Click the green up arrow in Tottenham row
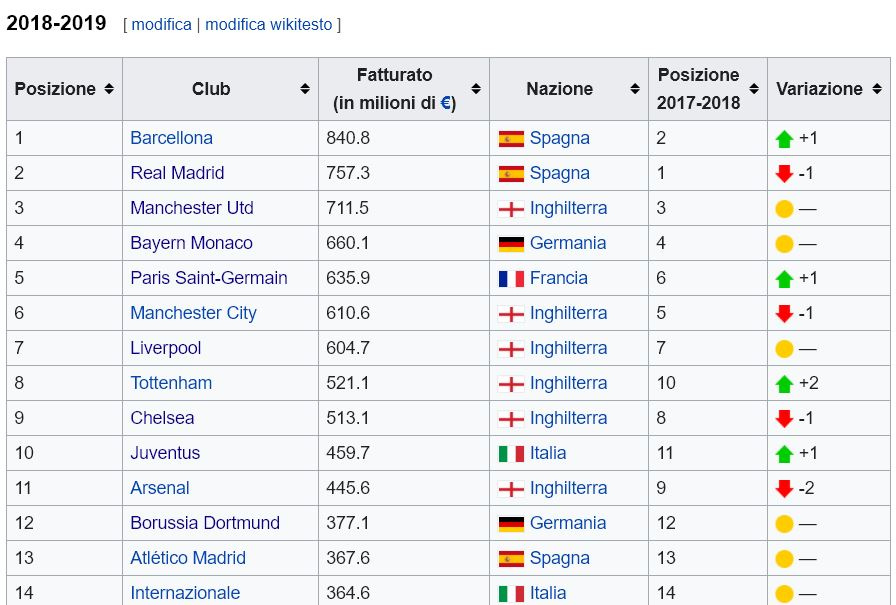The height and width of the screenshot is (605, 896). (x=784, y=384)
